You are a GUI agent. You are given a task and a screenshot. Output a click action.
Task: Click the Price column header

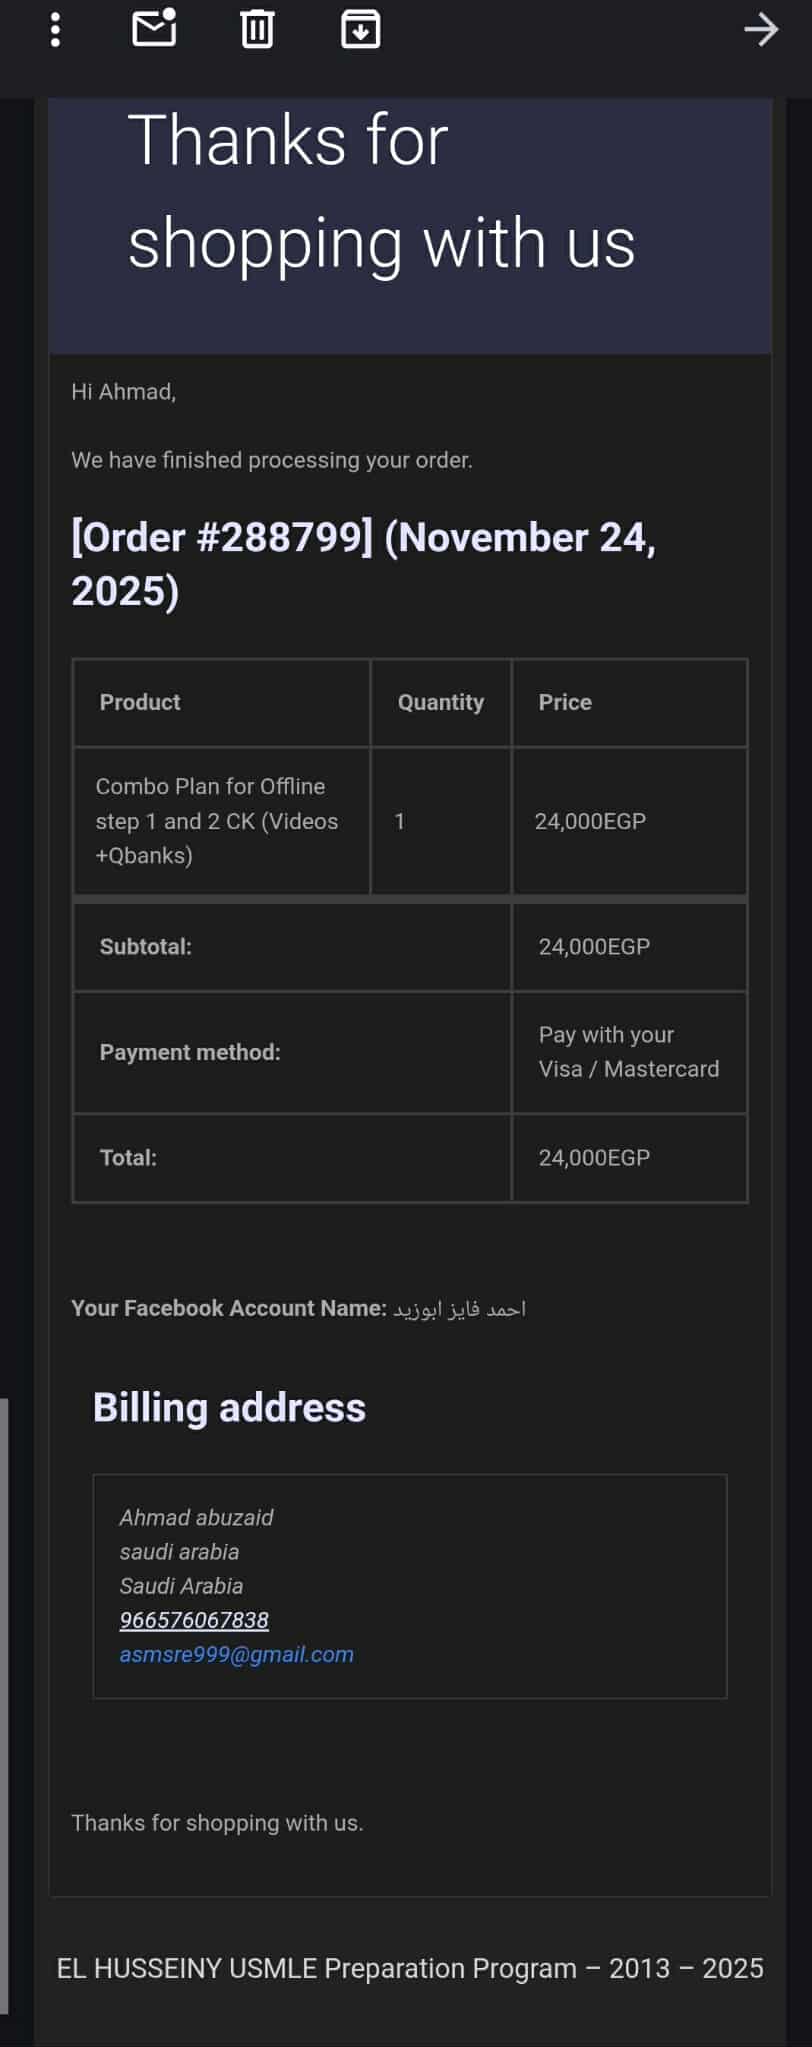coord(565,702)
